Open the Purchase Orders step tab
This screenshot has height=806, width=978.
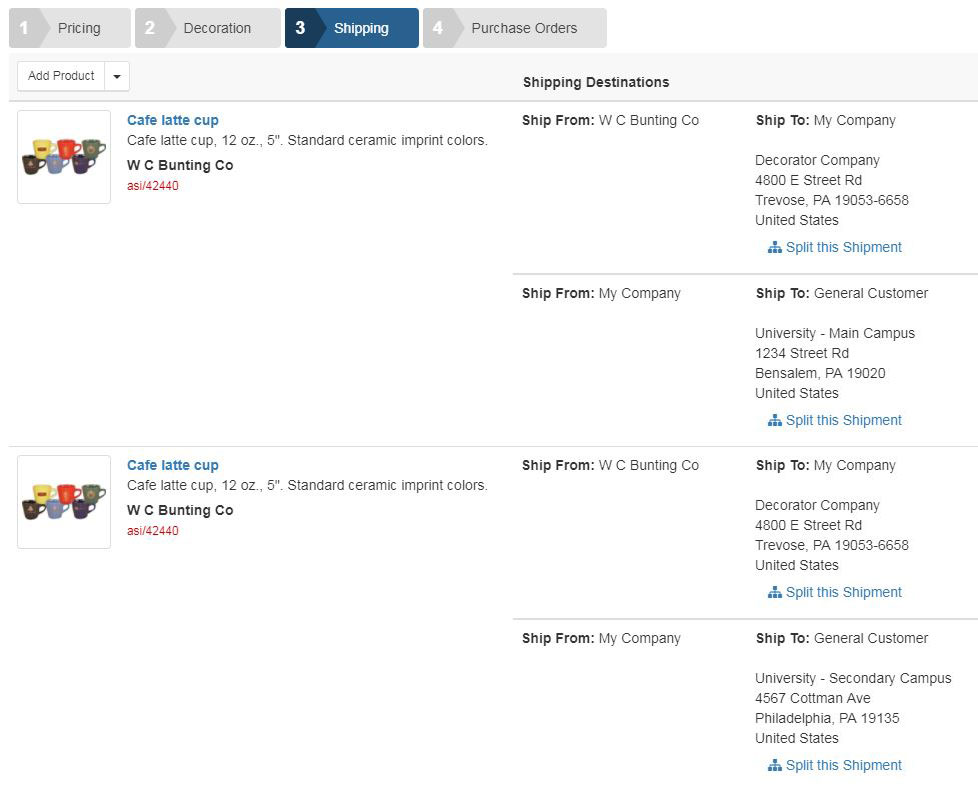(x=515, y=28)
